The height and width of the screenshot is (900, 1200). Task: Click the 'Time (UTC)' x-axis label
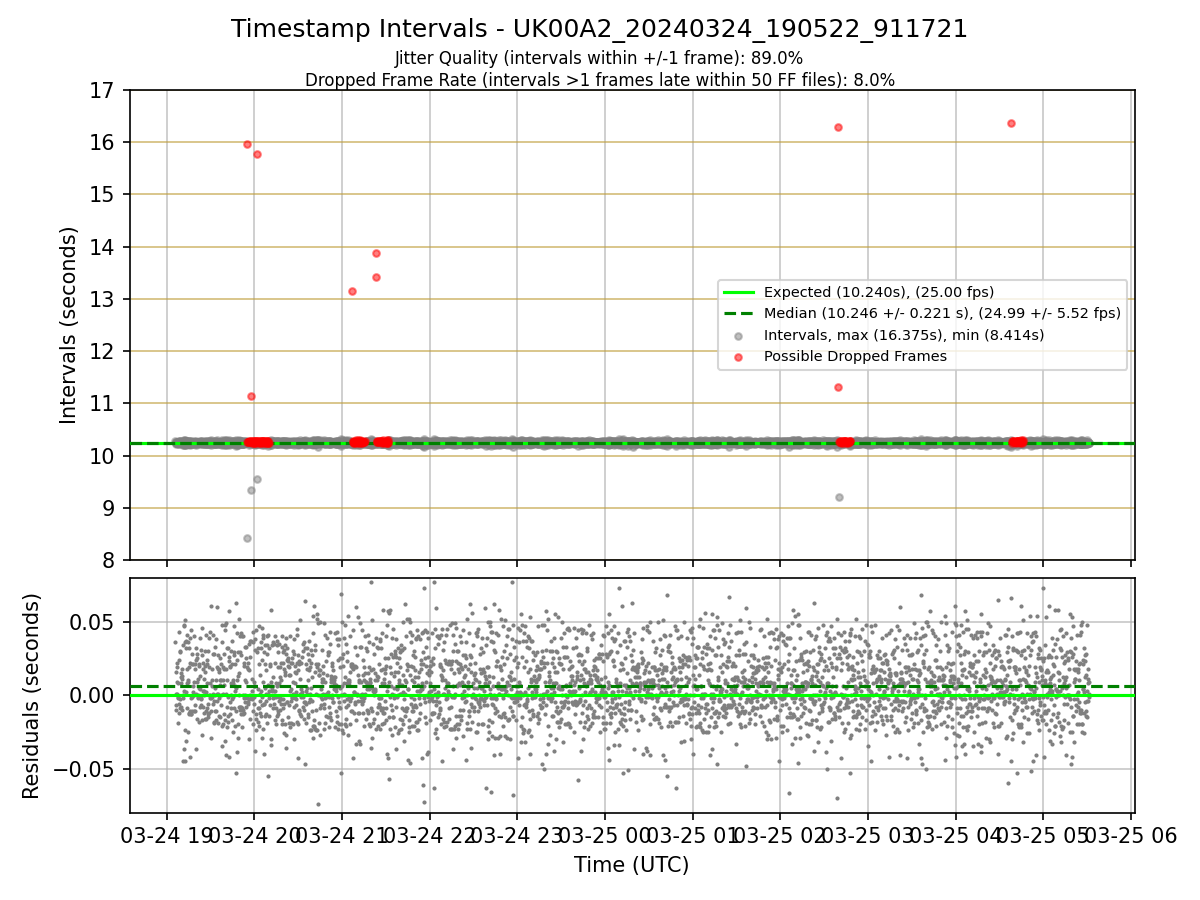tap(631, 865)
